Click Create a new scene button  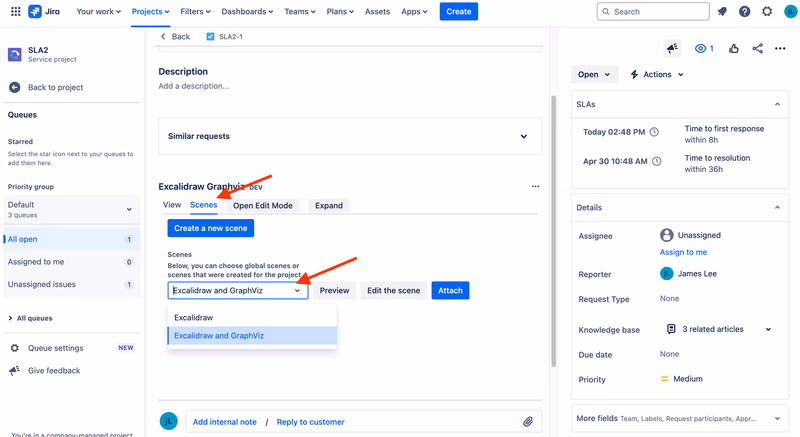point(211,228)
